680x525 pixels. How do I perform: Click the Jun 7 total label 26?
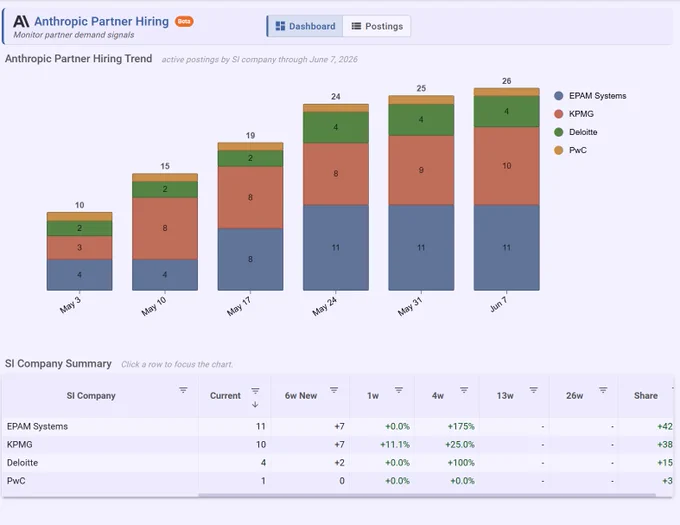(507, 81)
